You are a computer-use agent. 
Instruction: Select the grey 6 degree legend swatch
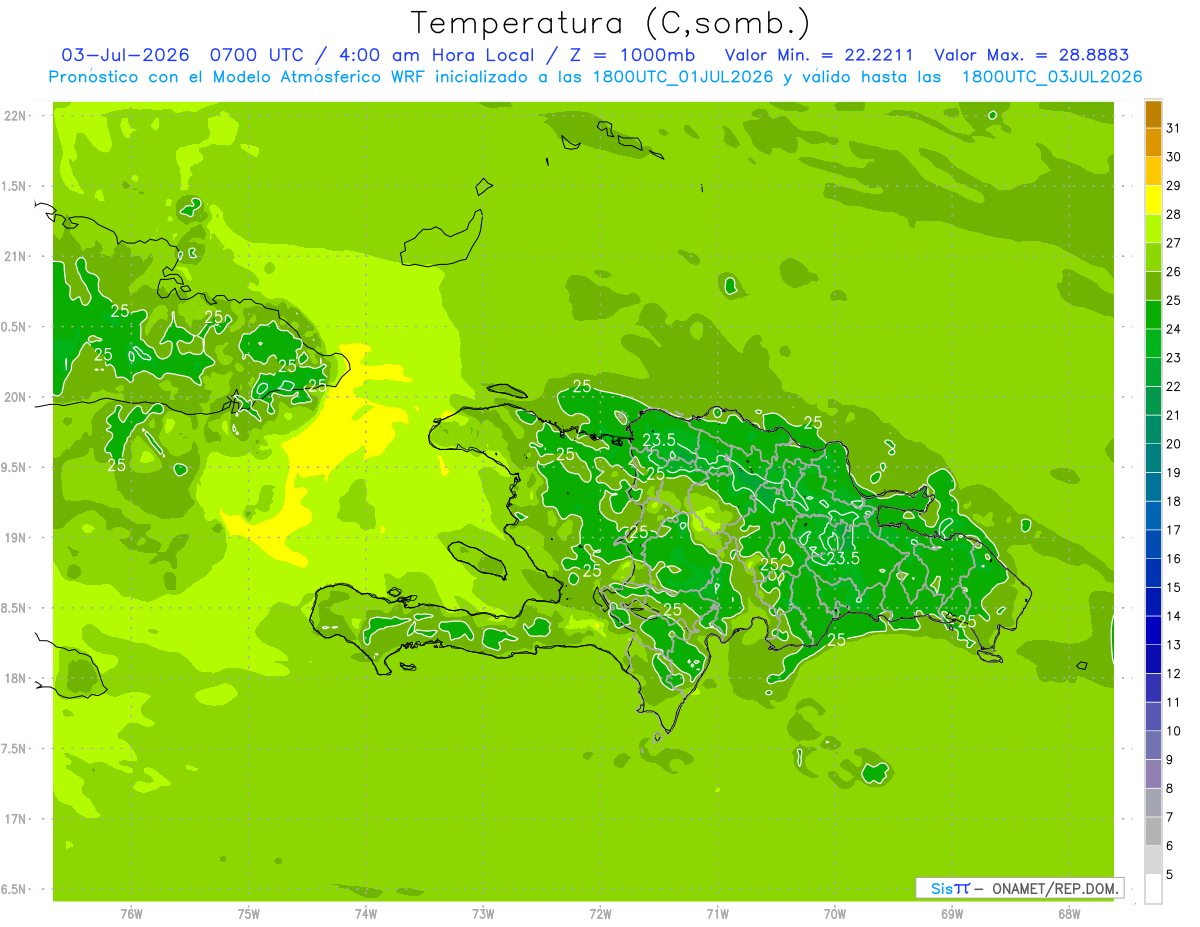tap(1153, 832)
